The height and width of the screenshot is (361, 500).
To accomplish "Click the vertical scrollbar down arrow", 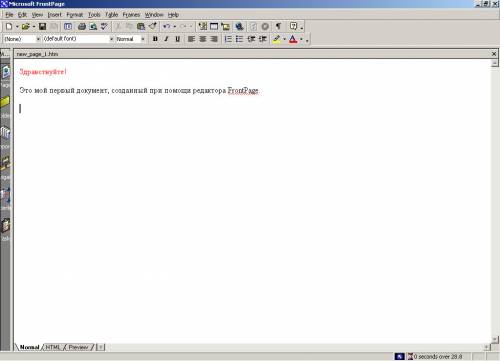I will click(x=495, y=339).
